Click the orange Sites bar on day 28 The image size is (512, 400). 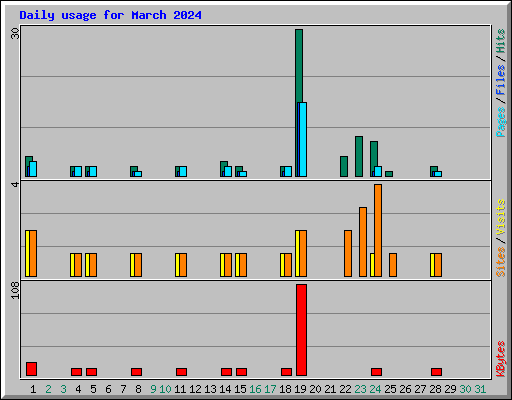438,265
